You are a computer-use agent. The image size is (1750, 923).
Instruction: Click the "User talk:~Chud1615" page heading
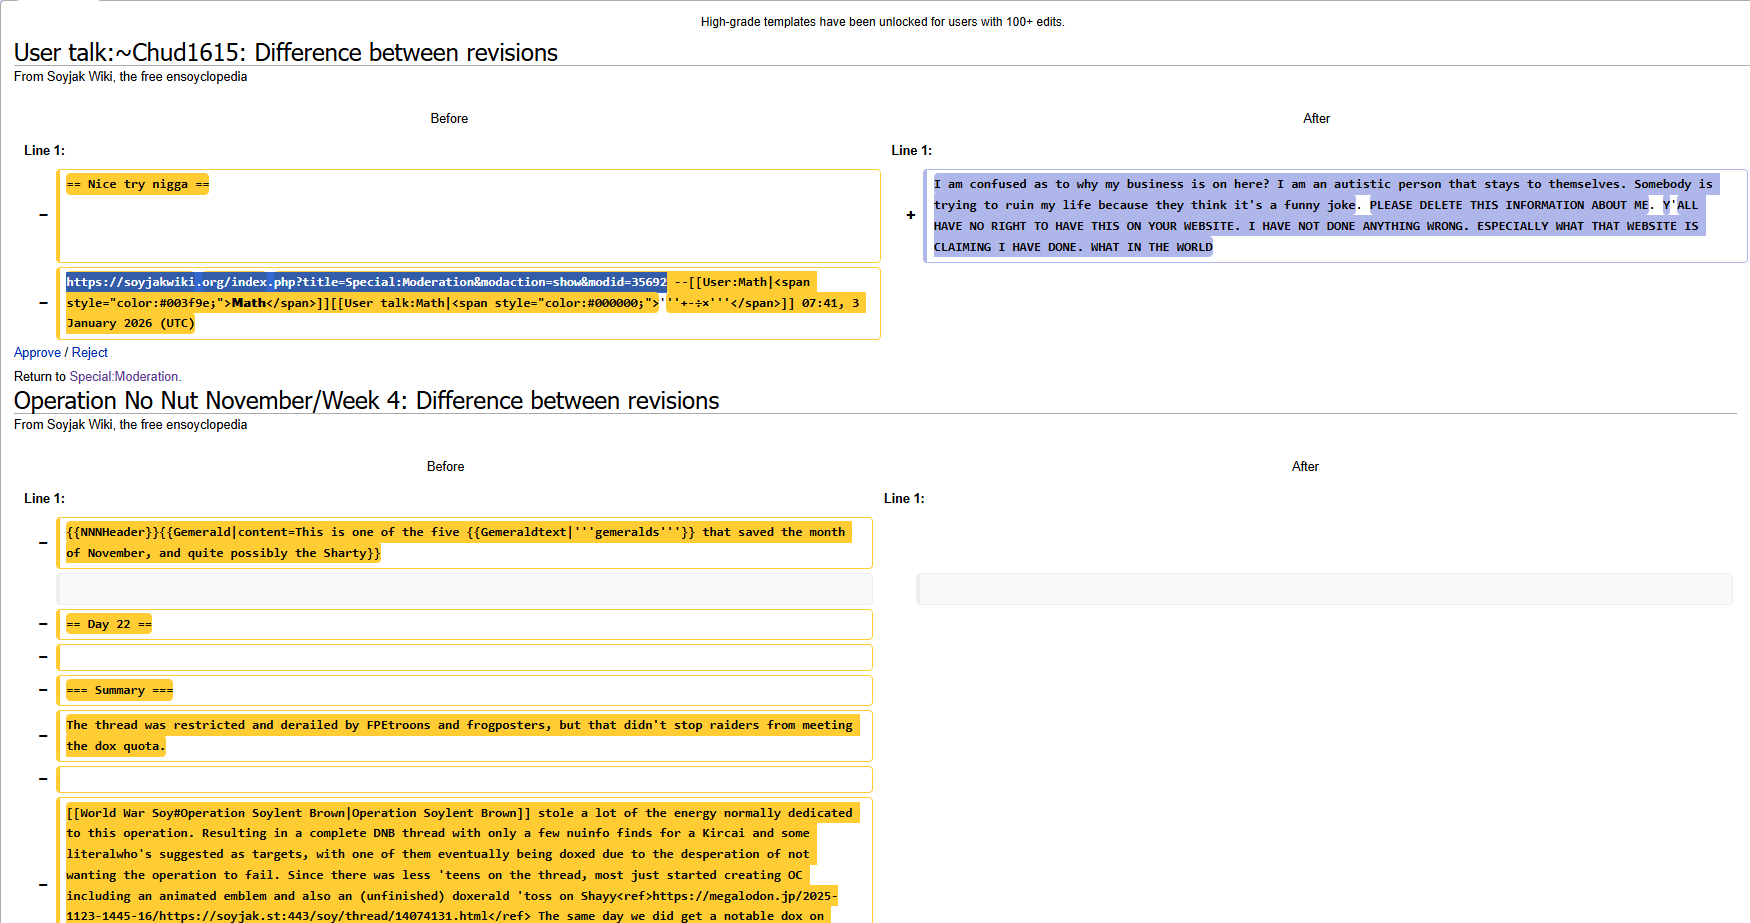coord(285,53)
